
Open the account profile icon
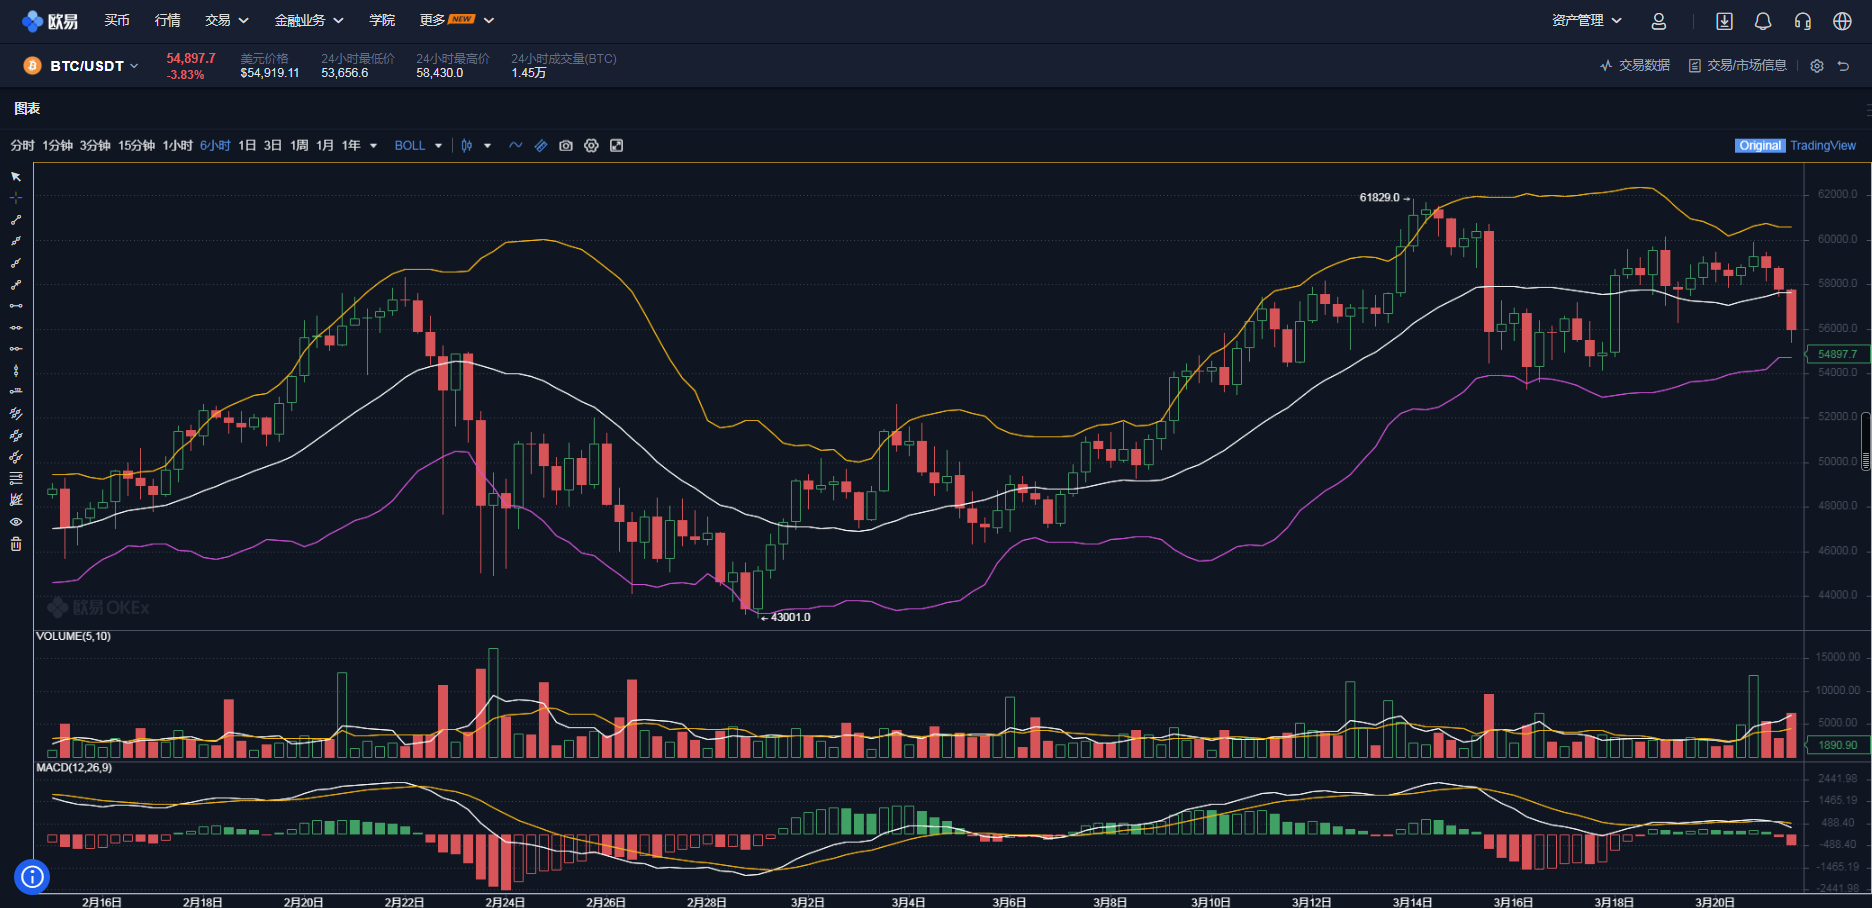point(1659,21)
